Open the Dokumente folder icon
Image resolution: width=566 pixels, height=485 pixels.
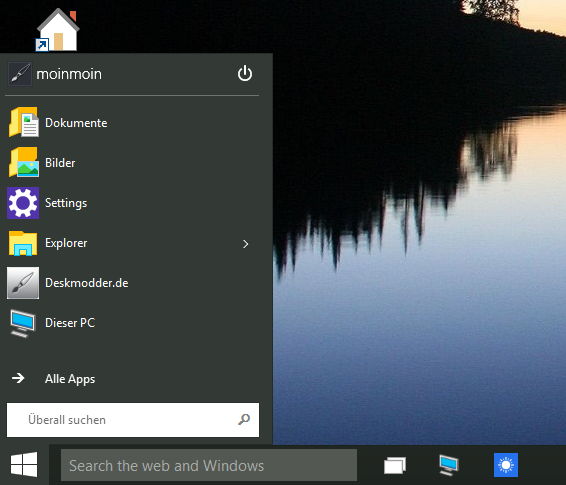pos(23,122)
